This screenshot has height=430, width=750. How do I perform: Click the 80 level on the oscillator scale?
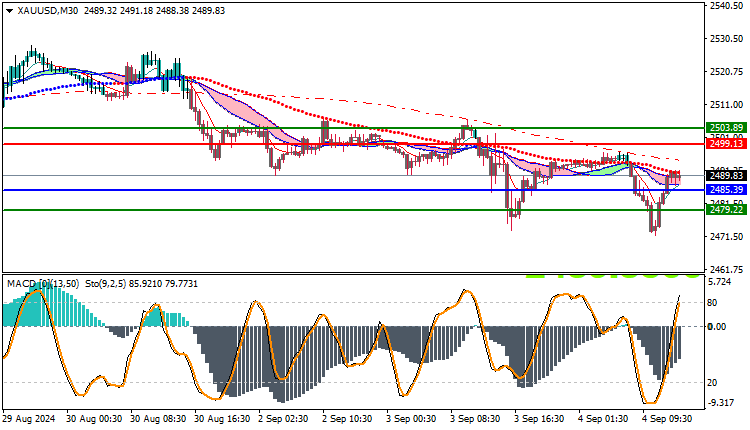(x=712, y=303)
